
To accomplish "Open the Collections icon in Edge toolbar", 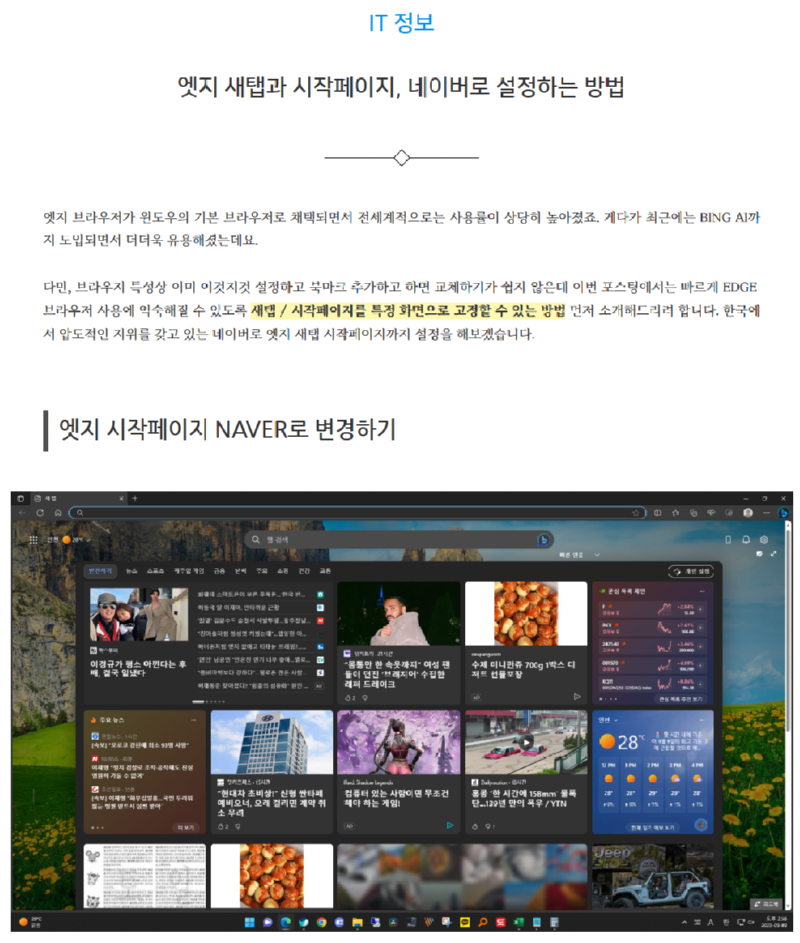I will [x=694, y=513].
